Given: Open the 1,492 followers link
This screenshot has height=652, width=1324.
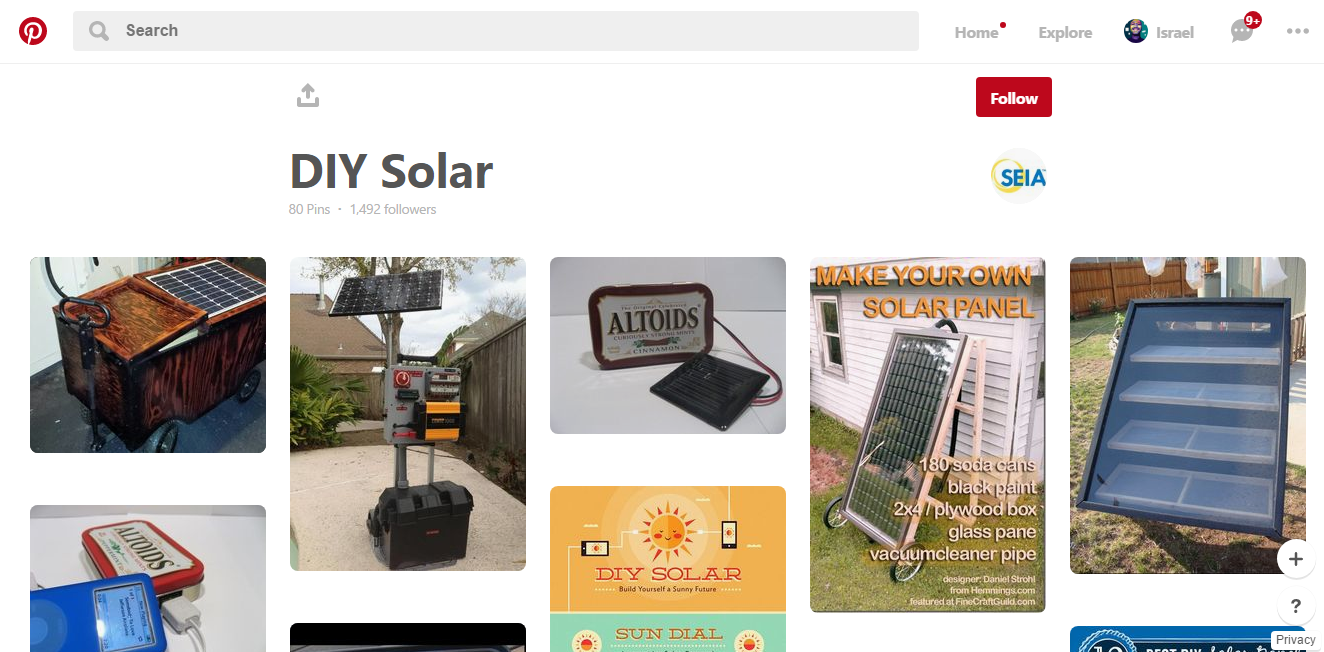Looking at the screenshot, I should pos(393,209).
